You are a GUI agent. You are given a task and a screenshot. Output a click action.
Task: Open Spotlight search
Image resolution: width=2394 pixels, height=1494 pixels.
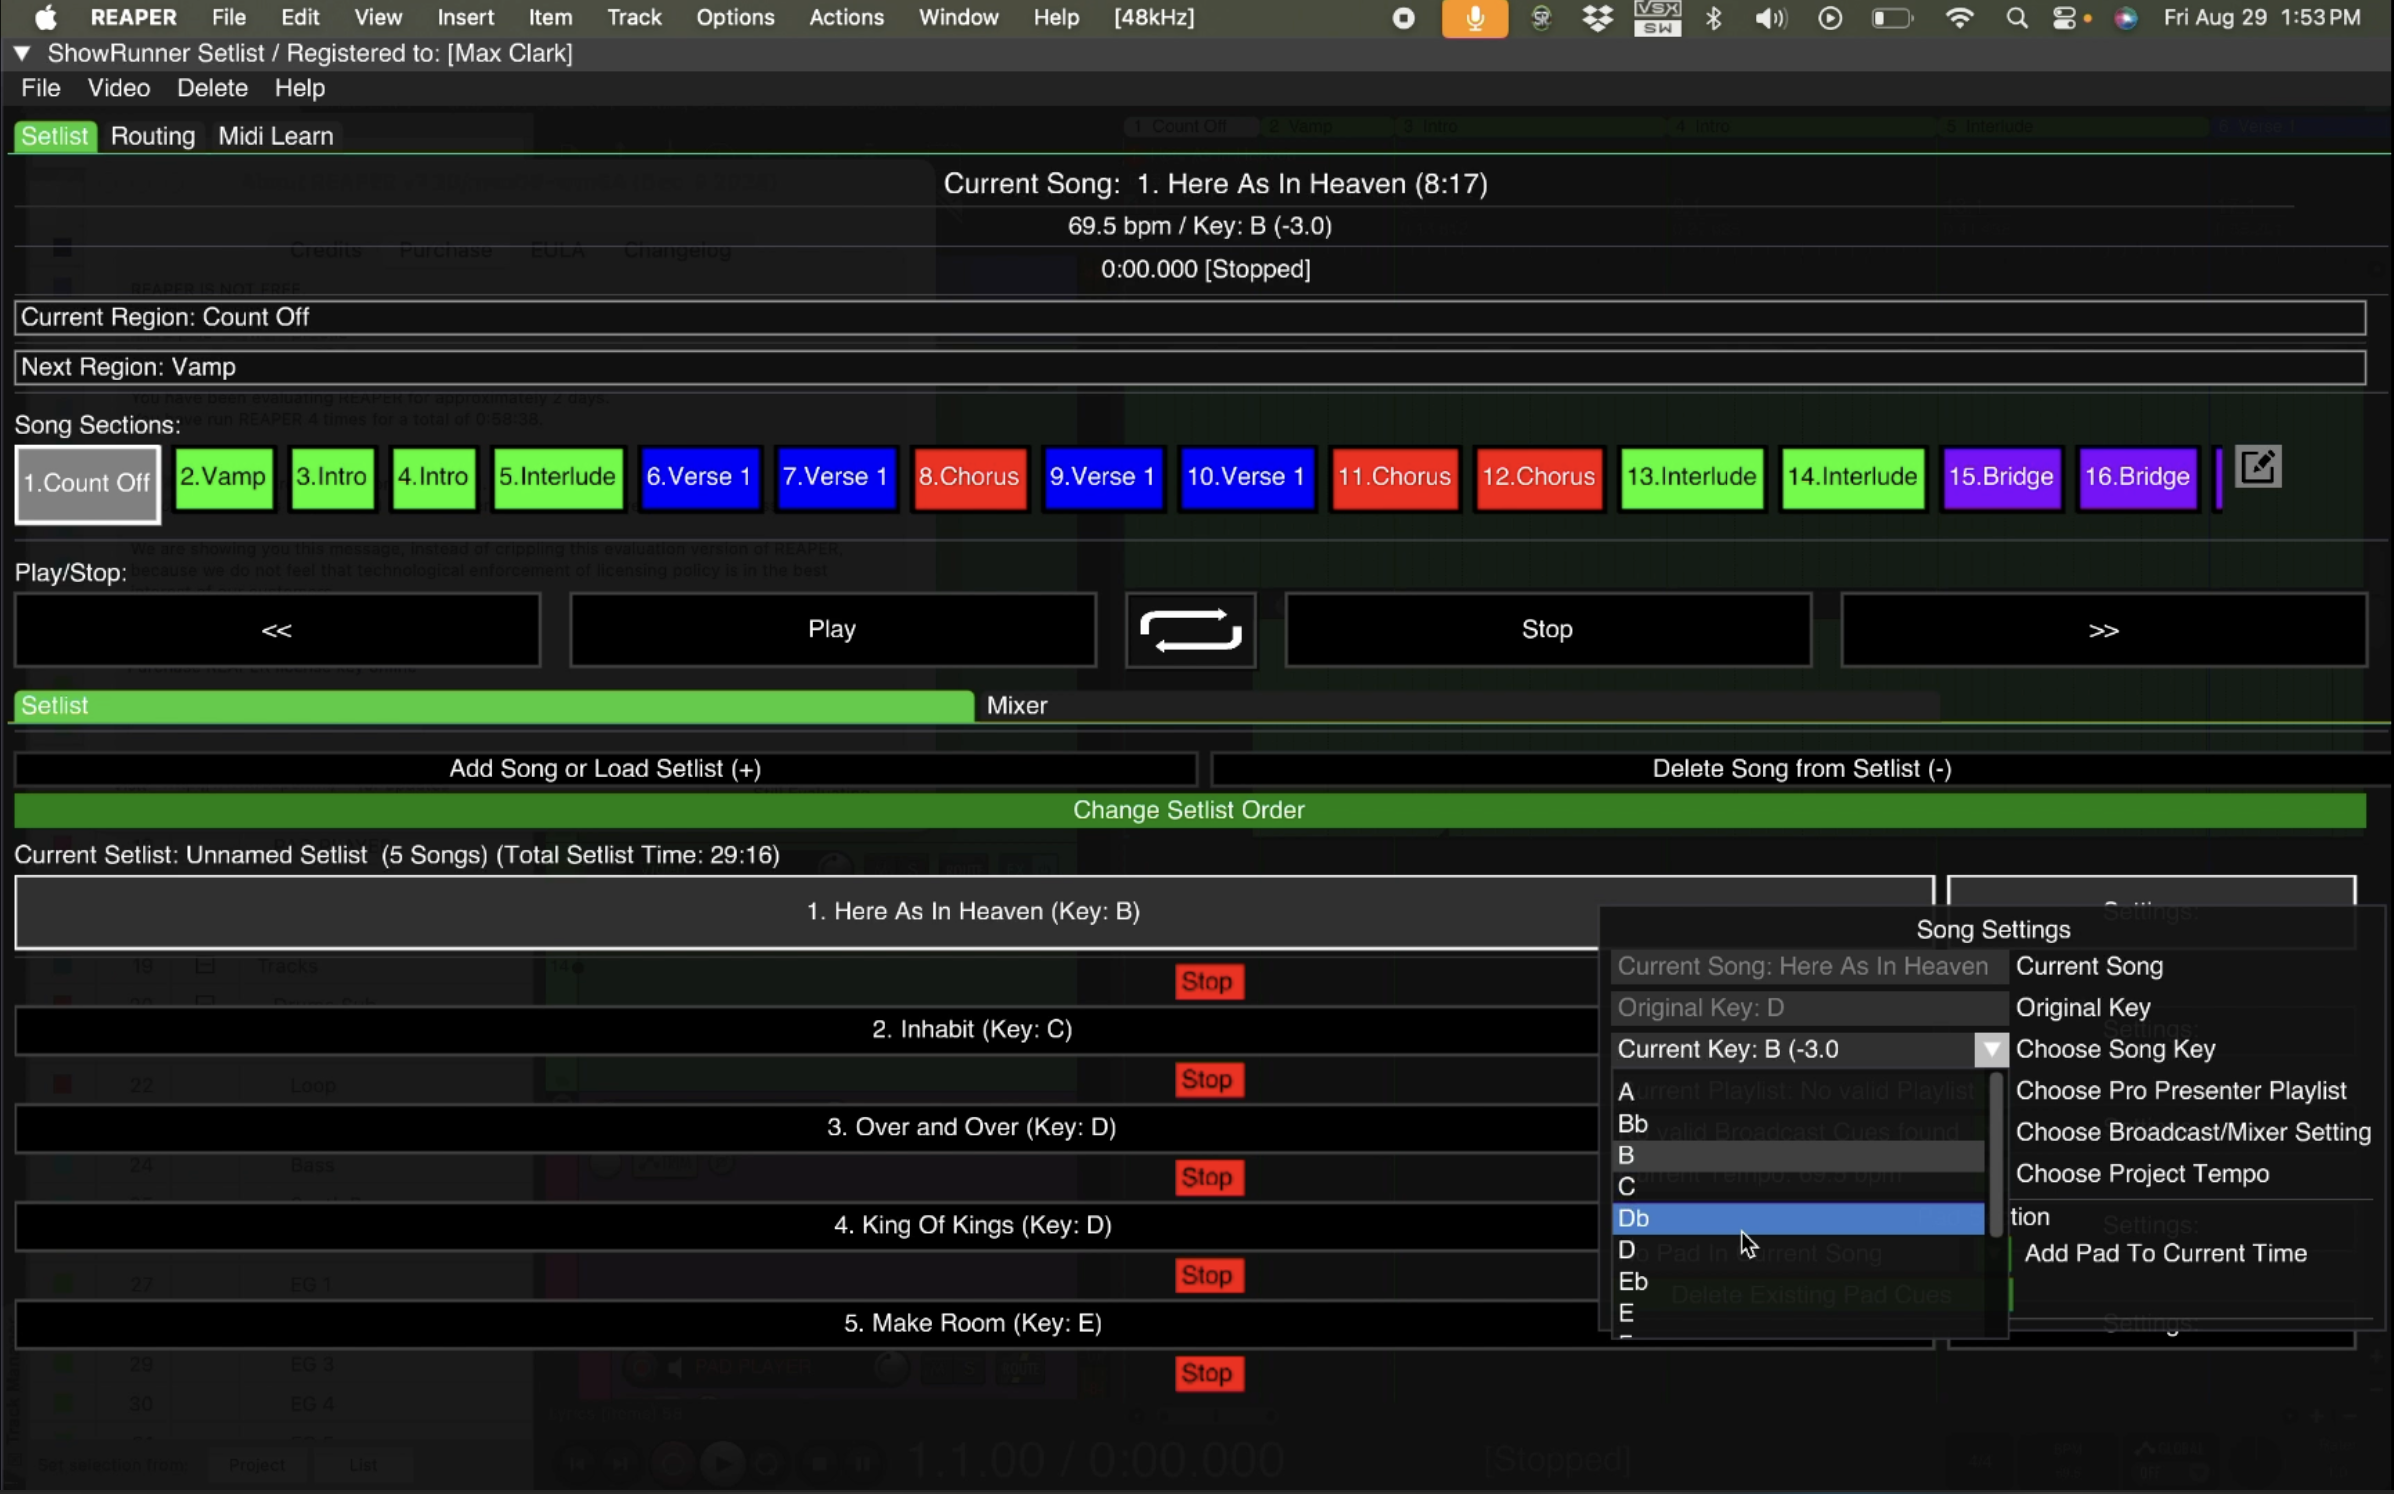pos(2016,17)
